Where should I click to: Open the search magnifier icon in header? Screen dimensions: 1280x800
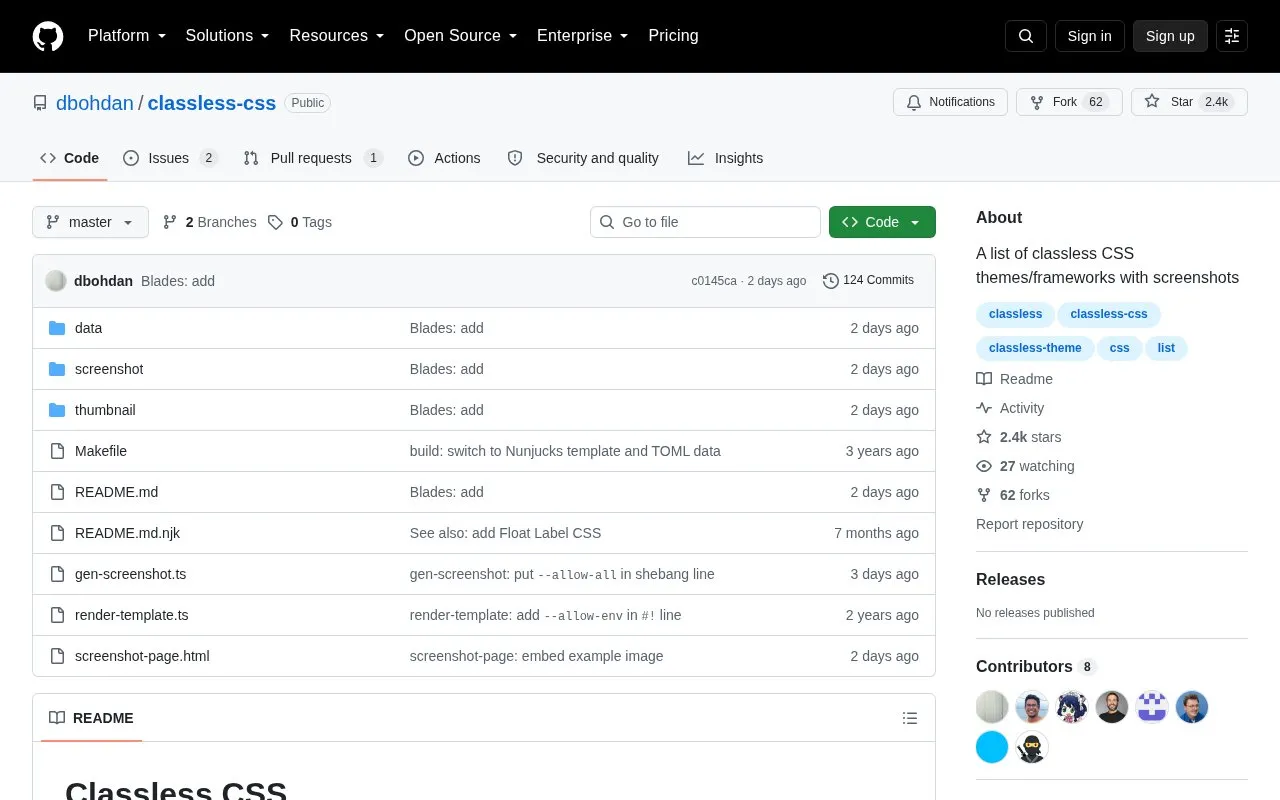tap(1026, 36)
